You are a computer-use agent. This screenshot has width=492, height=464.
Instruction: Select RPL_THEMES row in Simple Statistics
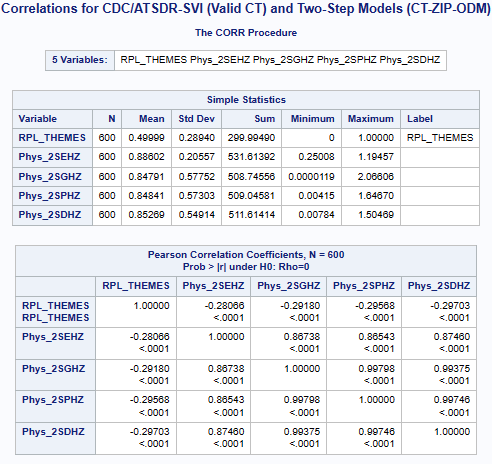(246, 138)
